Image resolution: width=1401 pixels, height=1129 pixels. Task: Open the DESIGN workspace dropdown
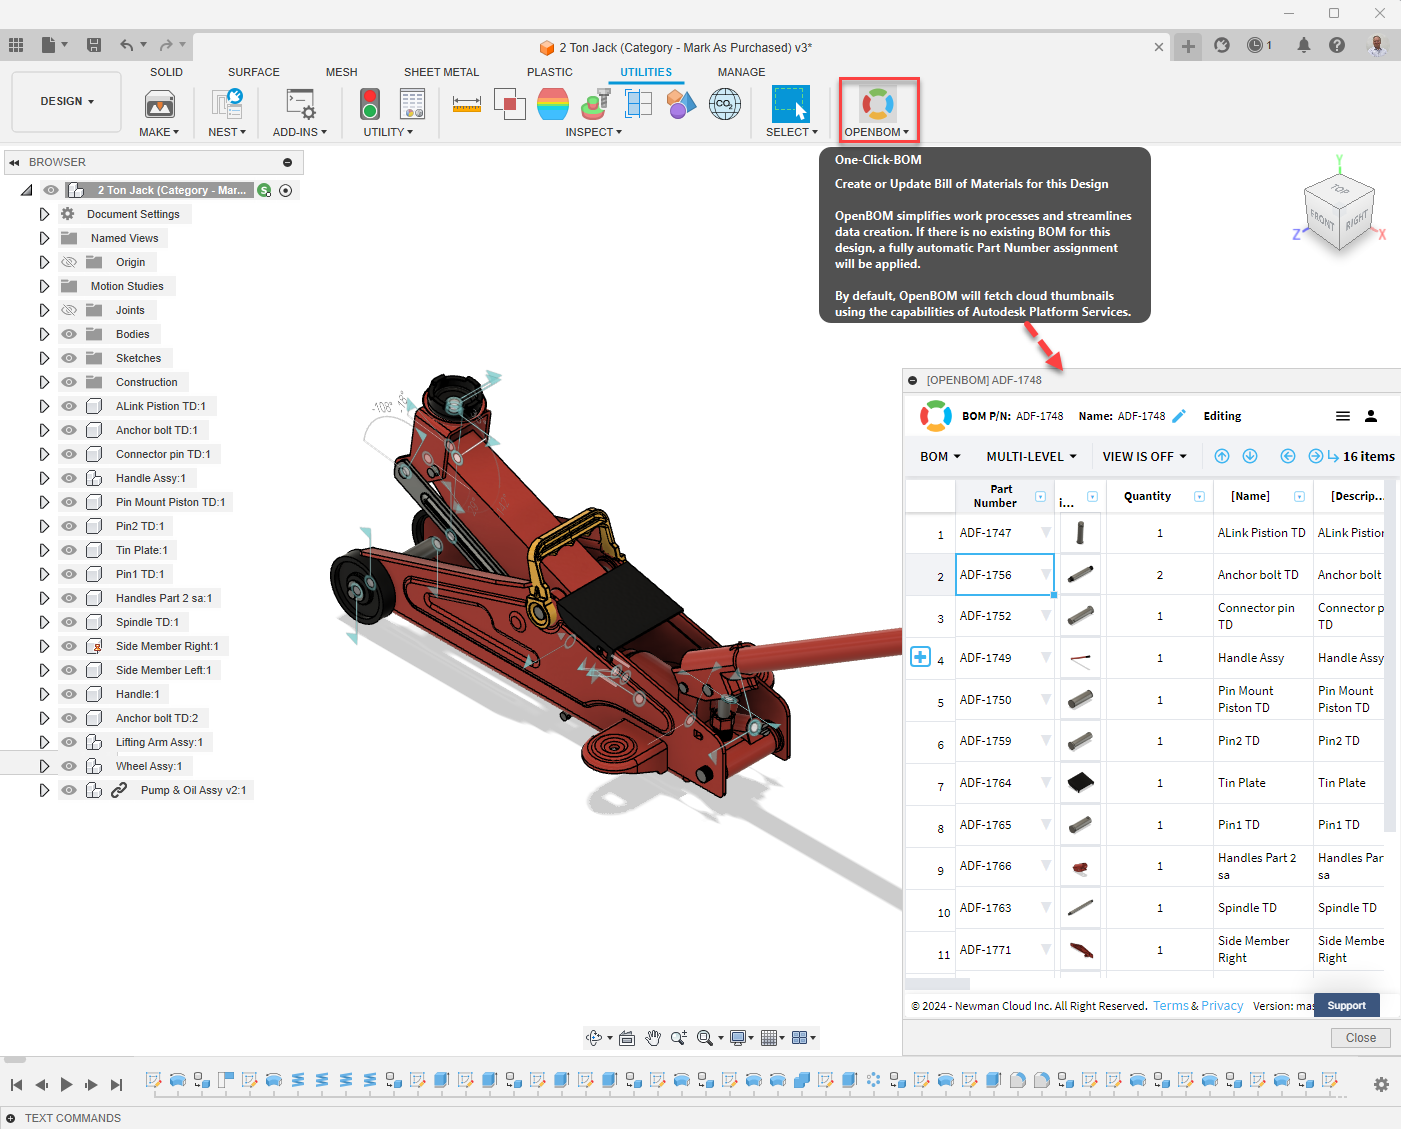pyautogui.click(x=67, y=101)
